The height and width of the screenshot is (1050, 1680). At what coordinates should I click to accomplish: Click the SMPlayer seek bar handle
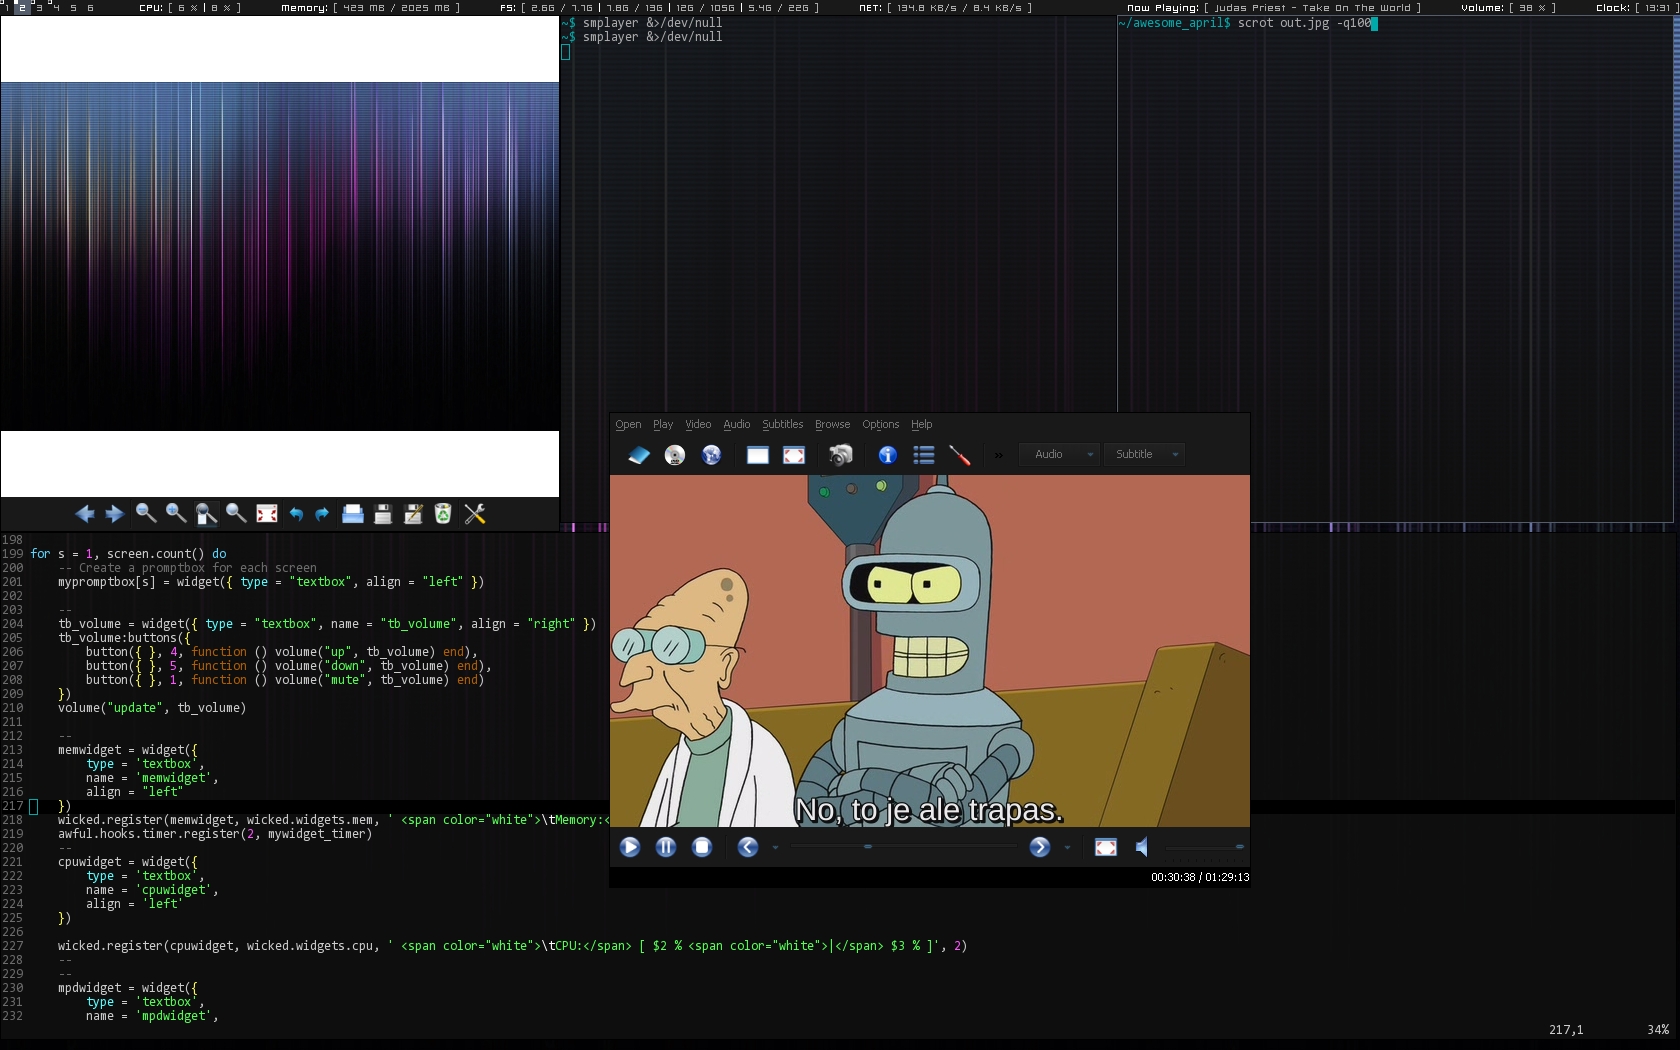click(x=868, y=846)
